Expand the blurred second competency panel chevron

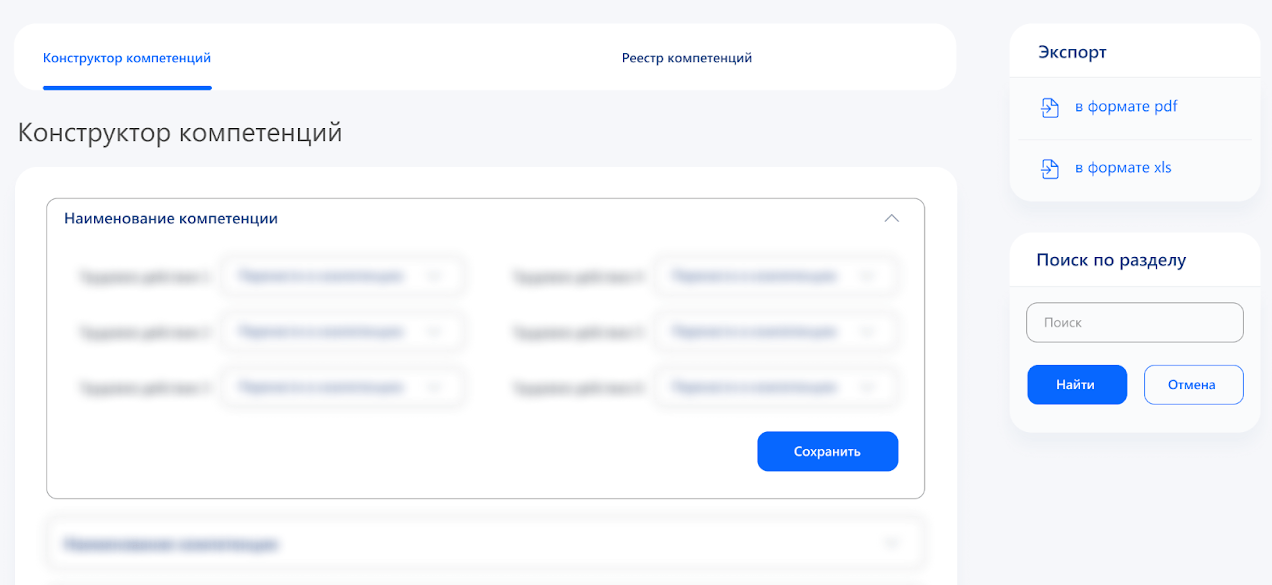coord(892,543)
